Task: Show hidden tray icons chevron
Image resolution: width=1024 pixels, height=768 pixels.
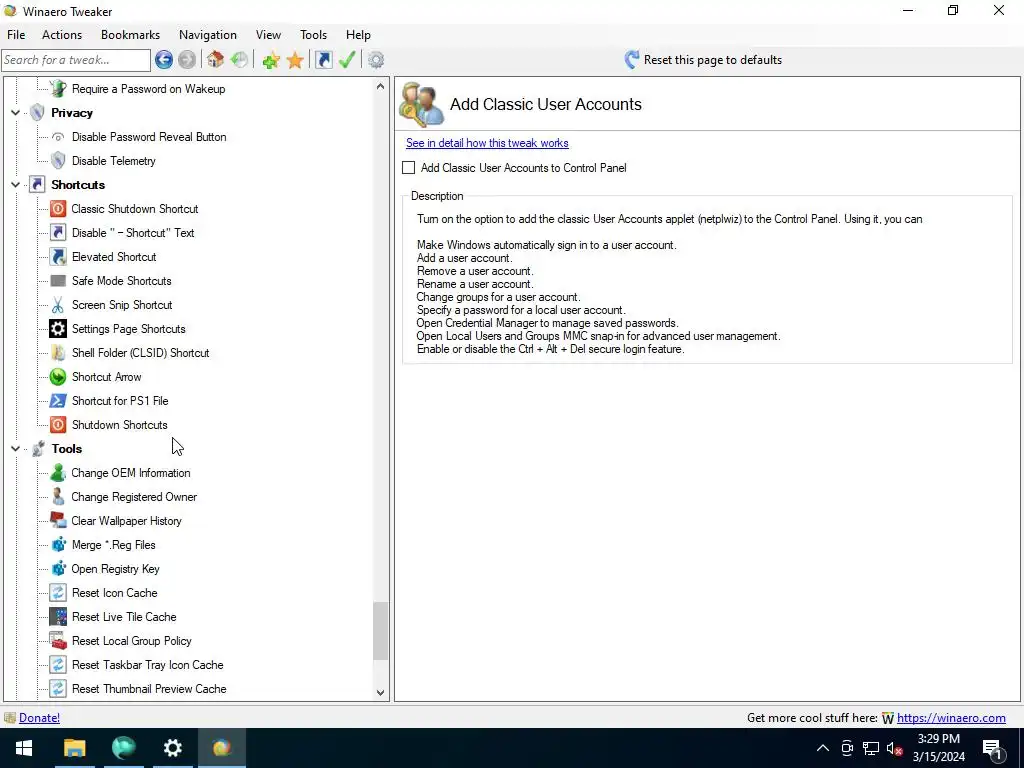Action: point(823,748)
